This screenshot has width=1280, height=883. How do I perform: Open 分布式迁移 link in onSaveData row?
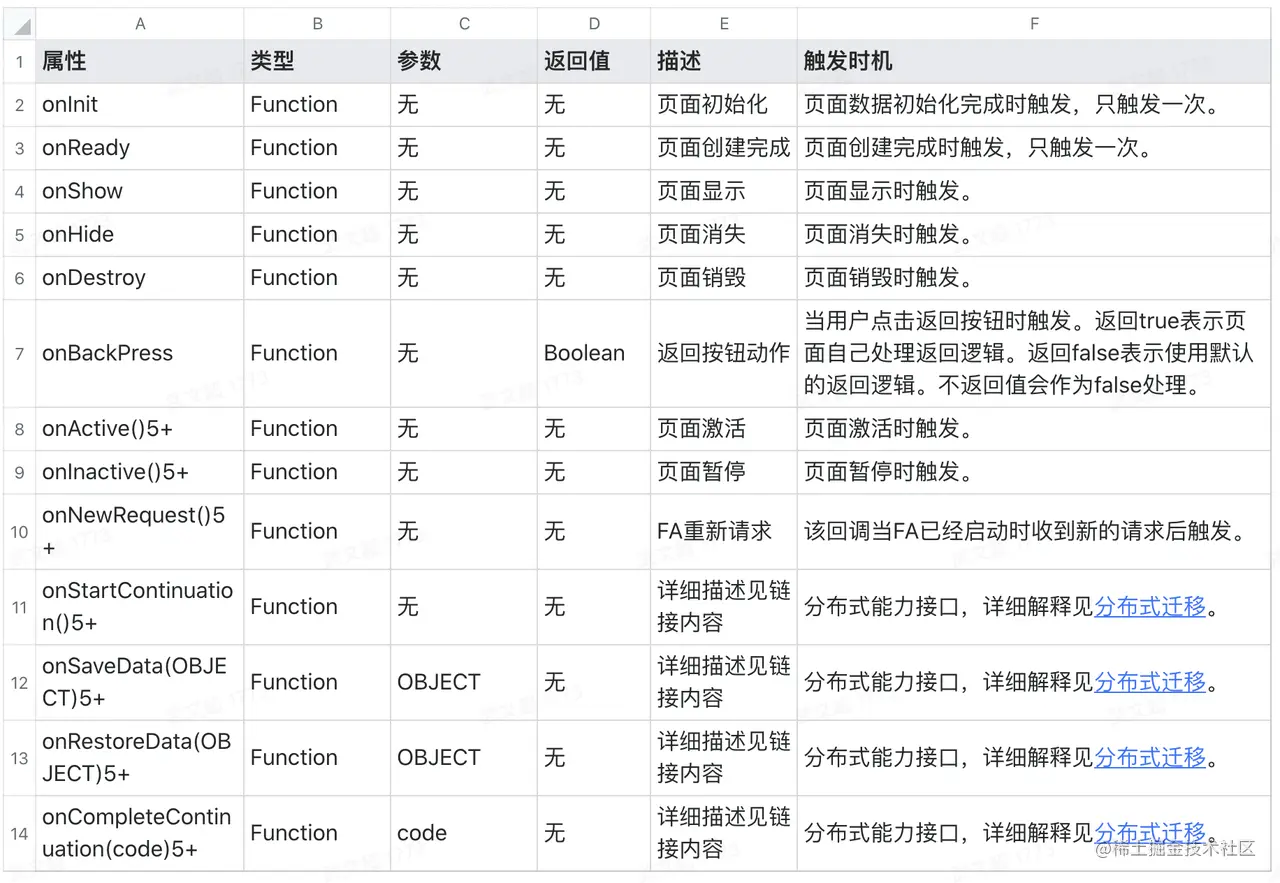click(x=1150, y=682)
